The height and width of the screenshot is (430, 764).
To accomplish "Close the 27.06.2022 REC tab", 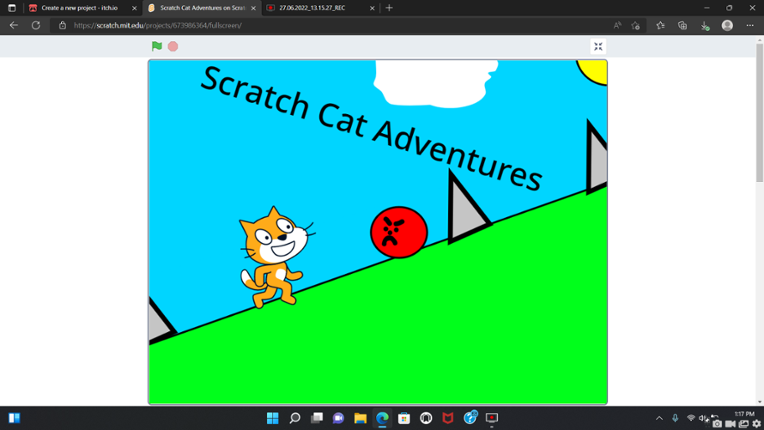I will coord(372,8).
